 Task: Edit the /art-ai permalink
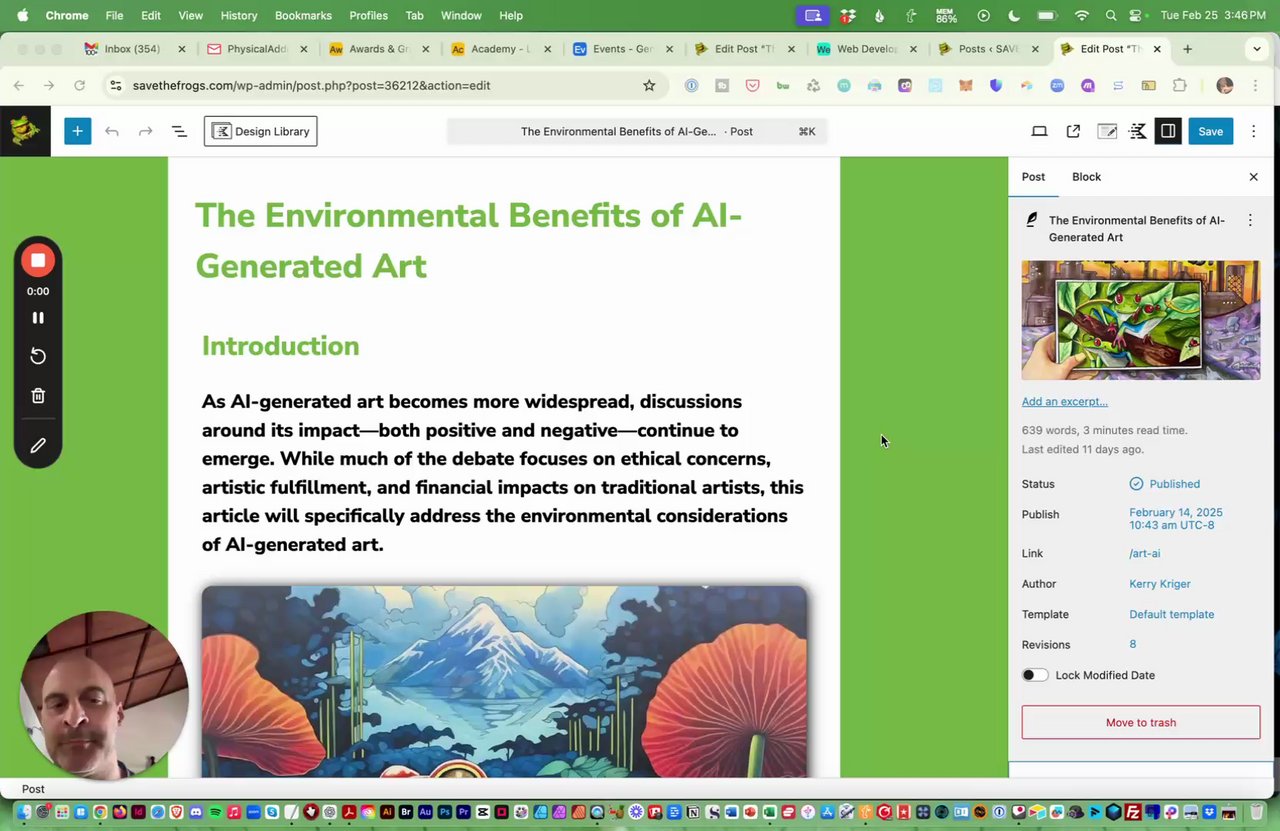(x=1145, y=553)
